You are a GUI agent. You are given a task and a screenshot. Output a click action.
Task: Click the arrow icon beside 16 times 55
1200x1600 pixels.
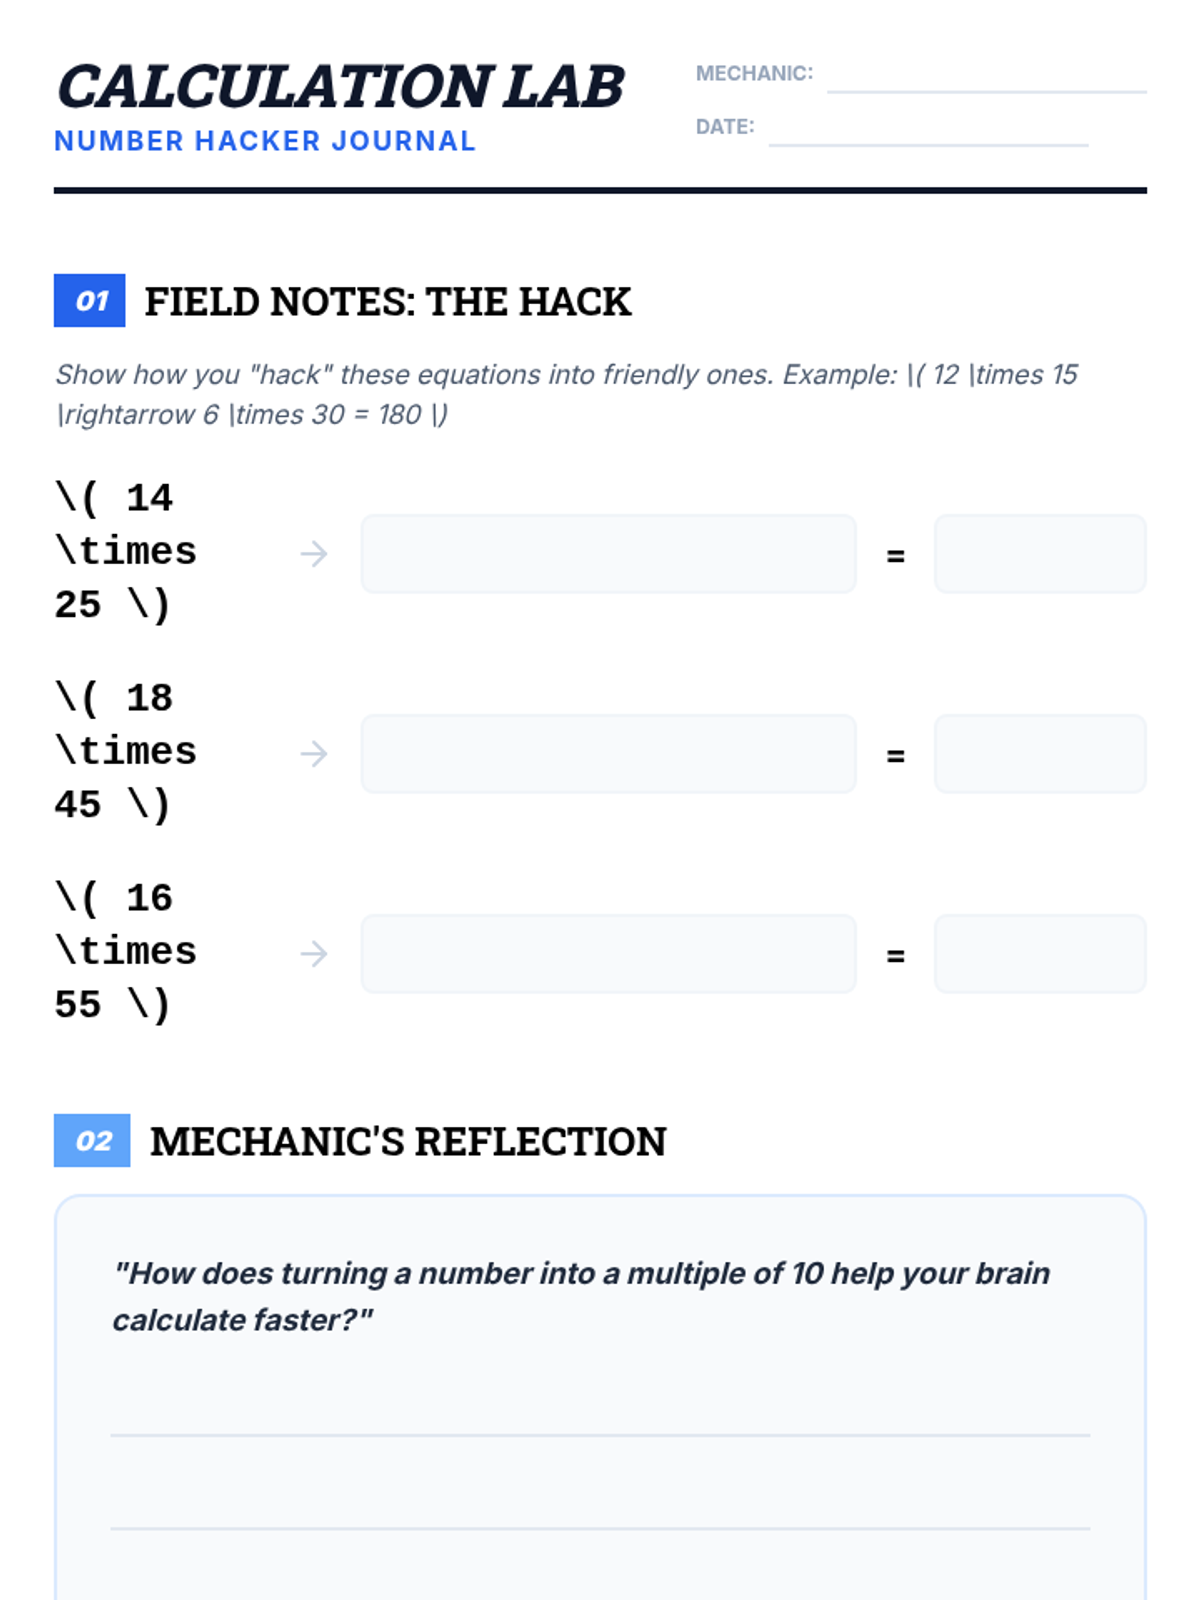(x=314, y=954)
